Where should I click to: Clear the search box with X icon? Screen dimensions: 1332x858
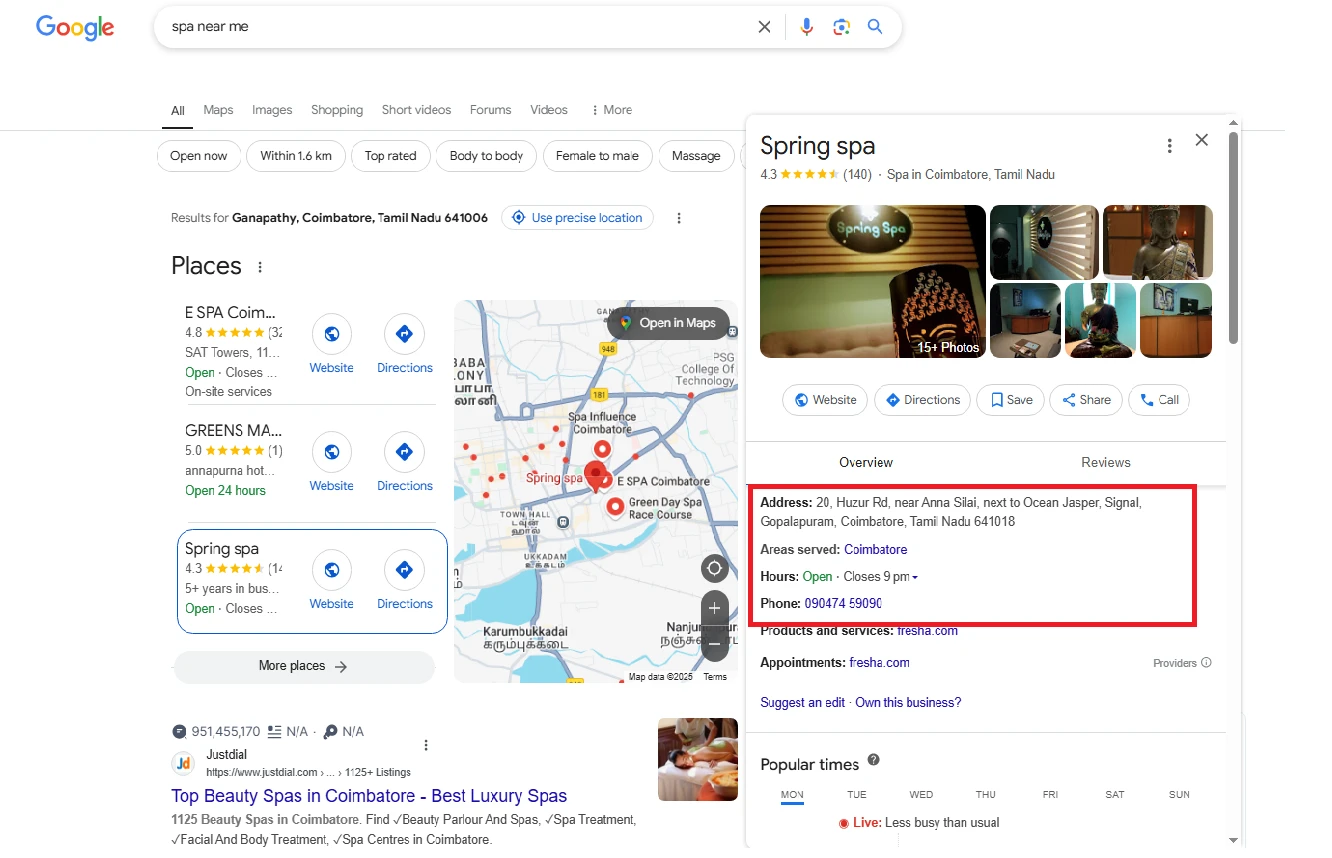click(764, 27)
